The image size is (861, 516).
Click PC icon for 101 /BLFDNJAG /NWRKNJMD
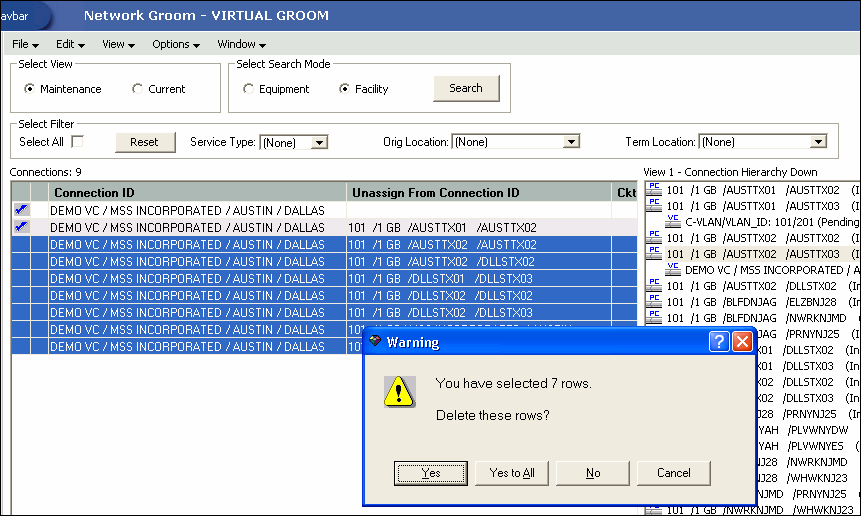pos(653,317)
